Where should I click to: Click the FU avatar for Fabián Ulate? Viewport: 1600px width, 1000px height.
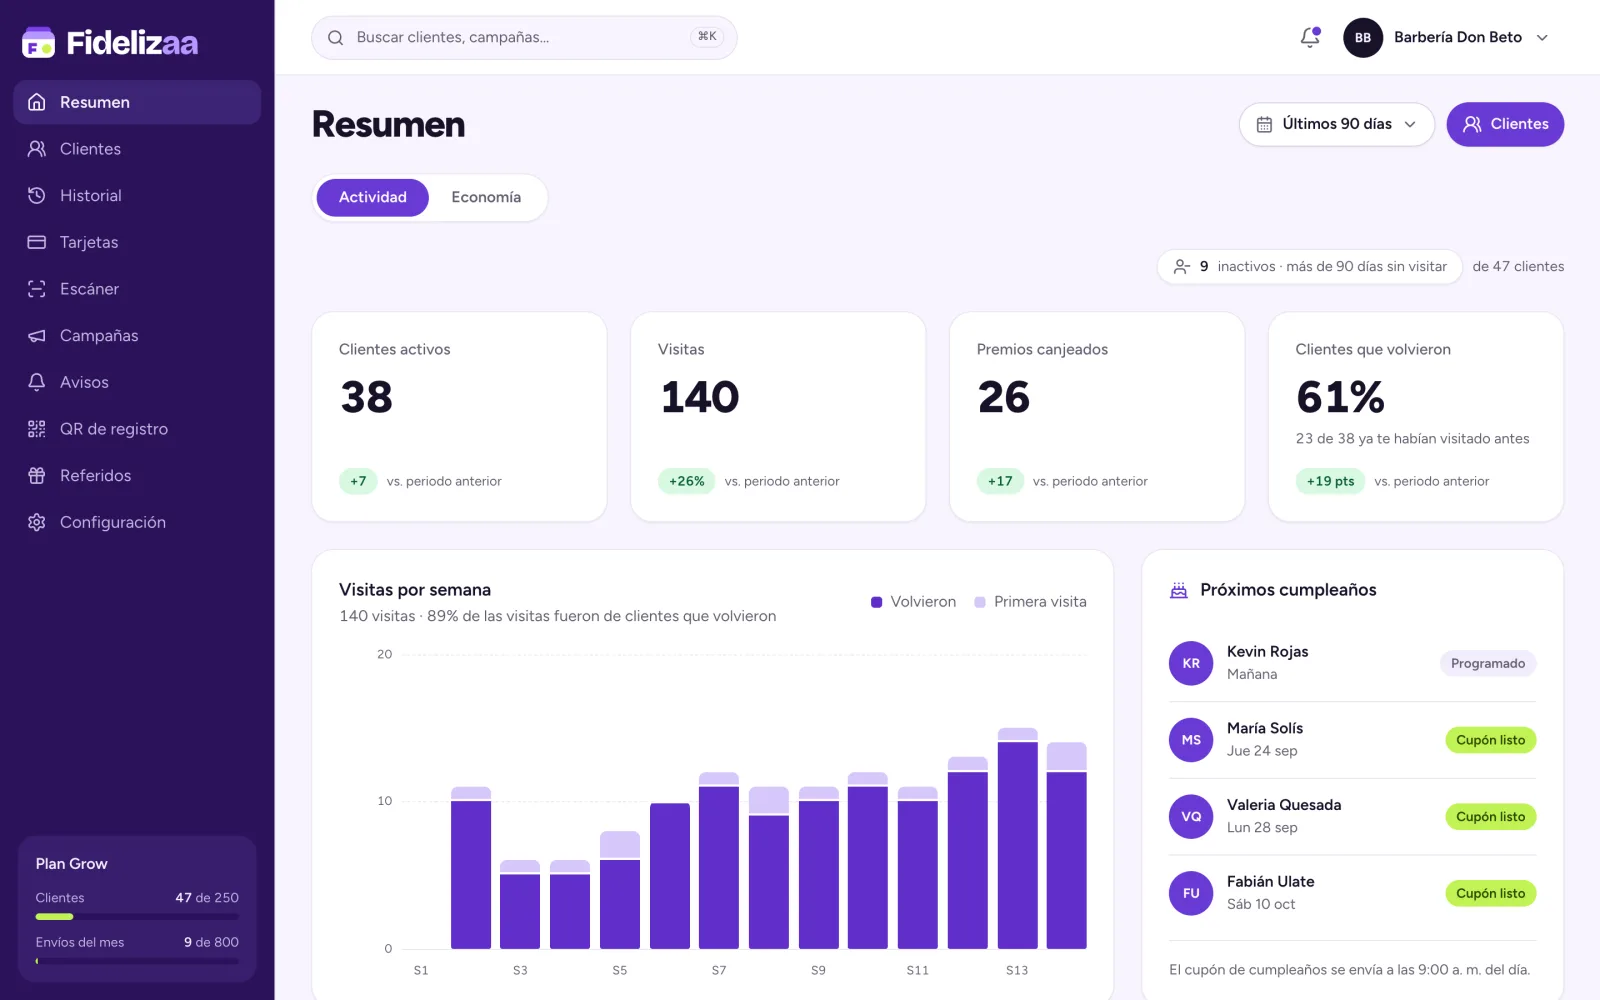coord(1191,893)
